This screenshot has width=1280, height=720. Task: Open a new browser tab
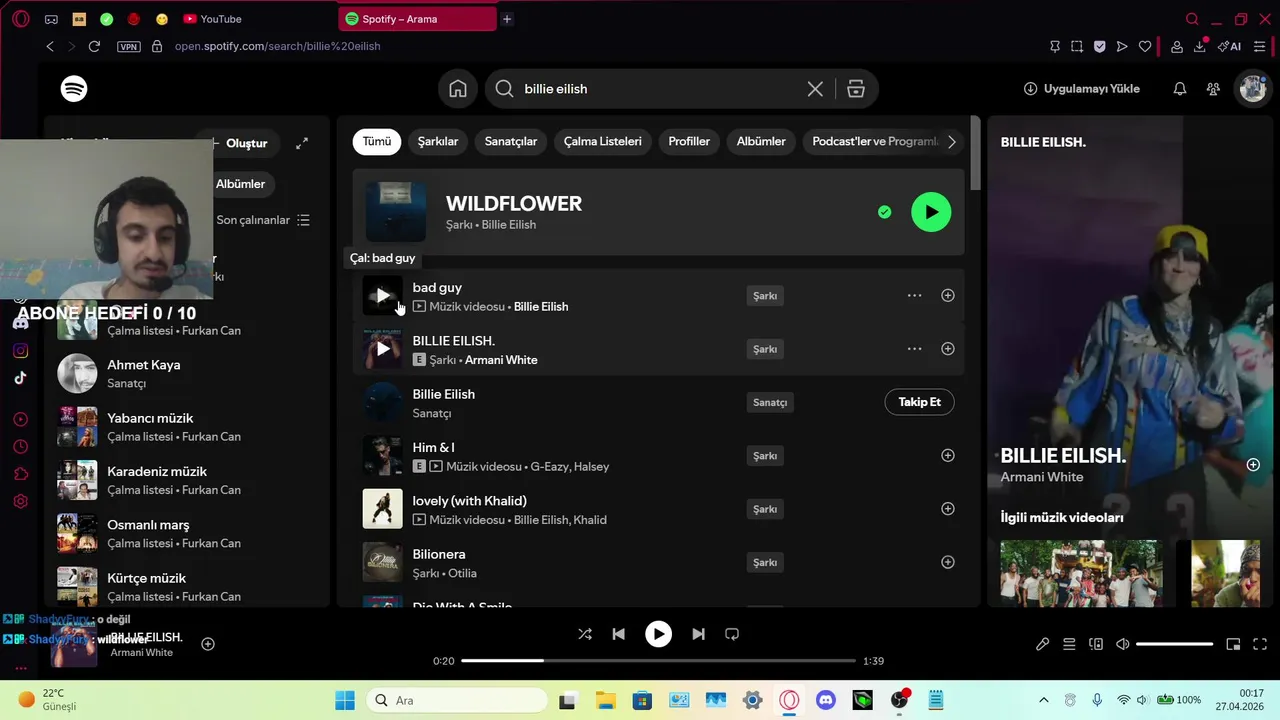click(x=507, y=19)
